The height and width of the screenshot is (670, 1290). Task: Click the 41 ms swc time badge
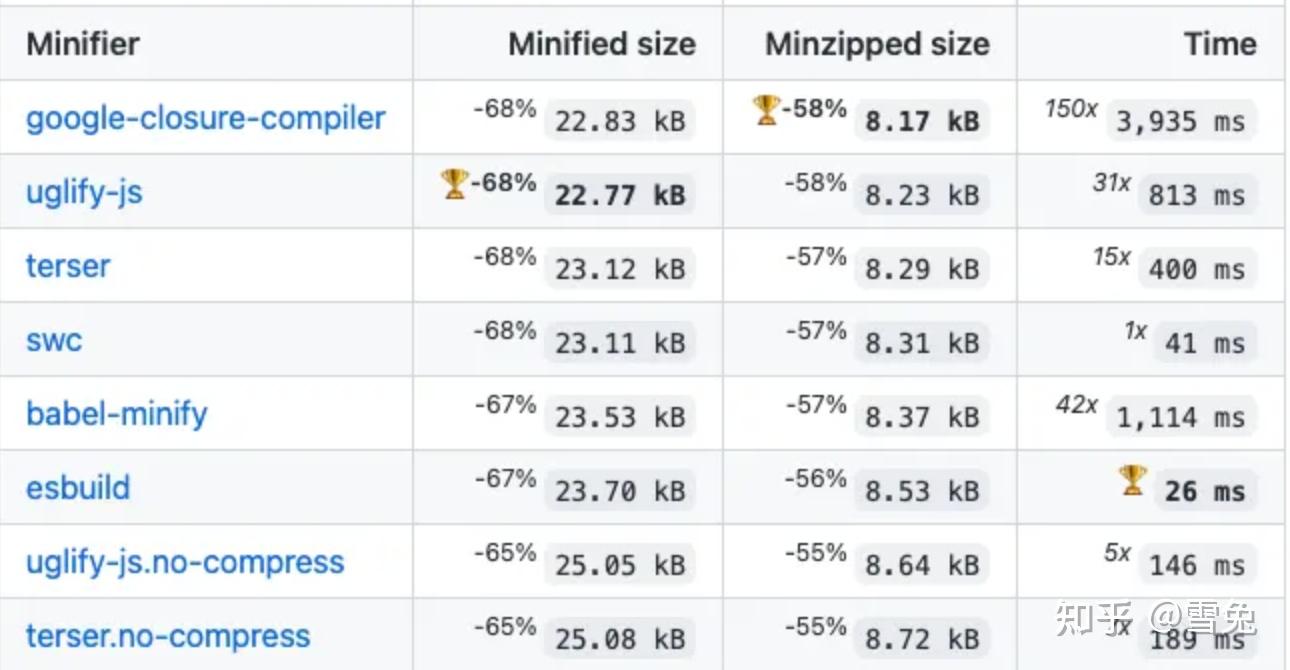point(1205,343)
